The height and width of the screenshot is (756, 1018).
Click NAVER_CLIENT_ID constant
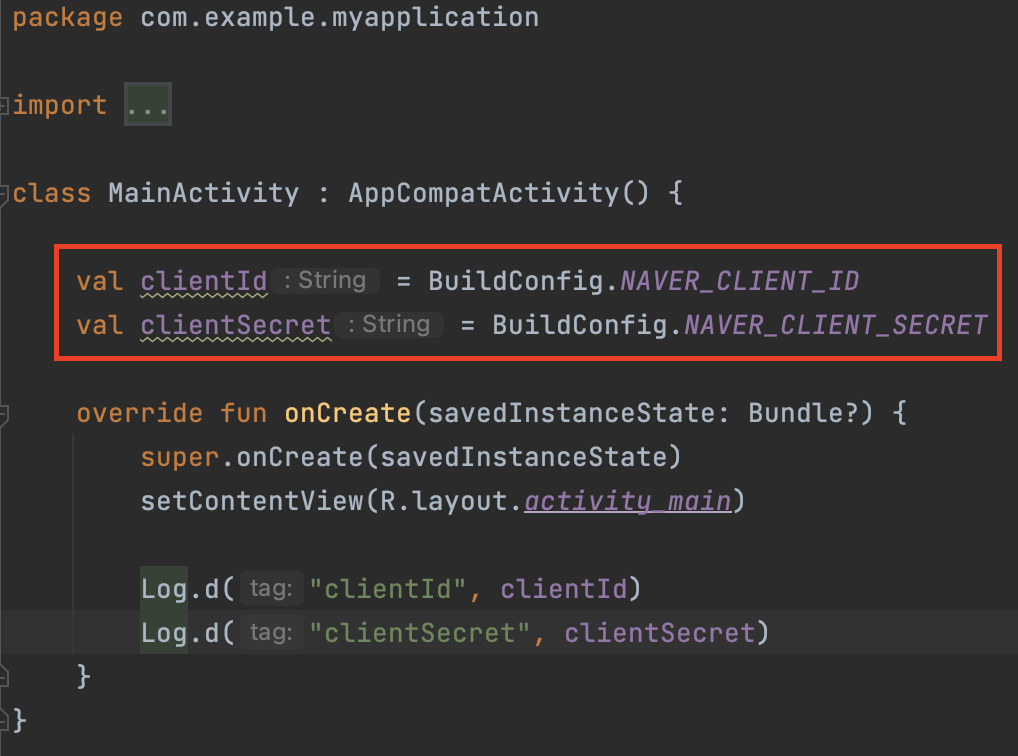click(739, 281)
